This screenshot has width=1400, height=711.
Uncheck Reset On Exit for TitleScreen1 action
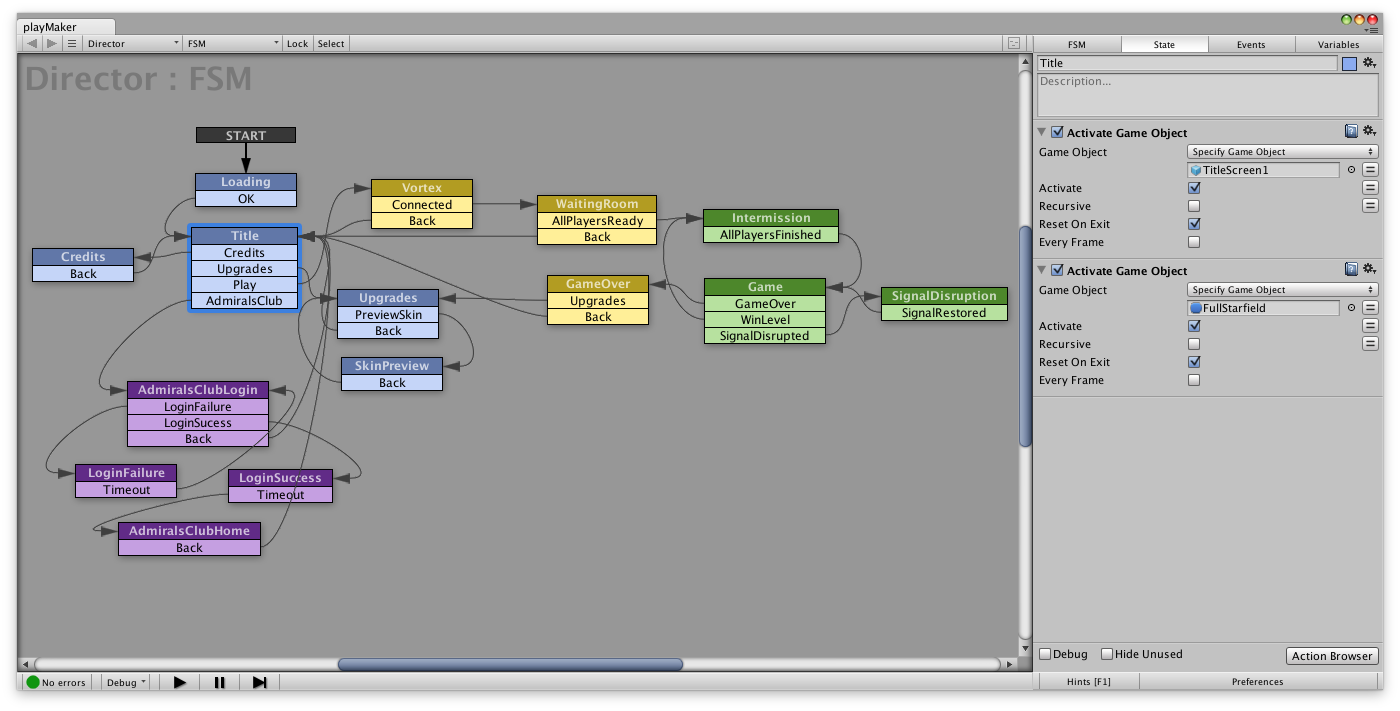click(1194, 224)
